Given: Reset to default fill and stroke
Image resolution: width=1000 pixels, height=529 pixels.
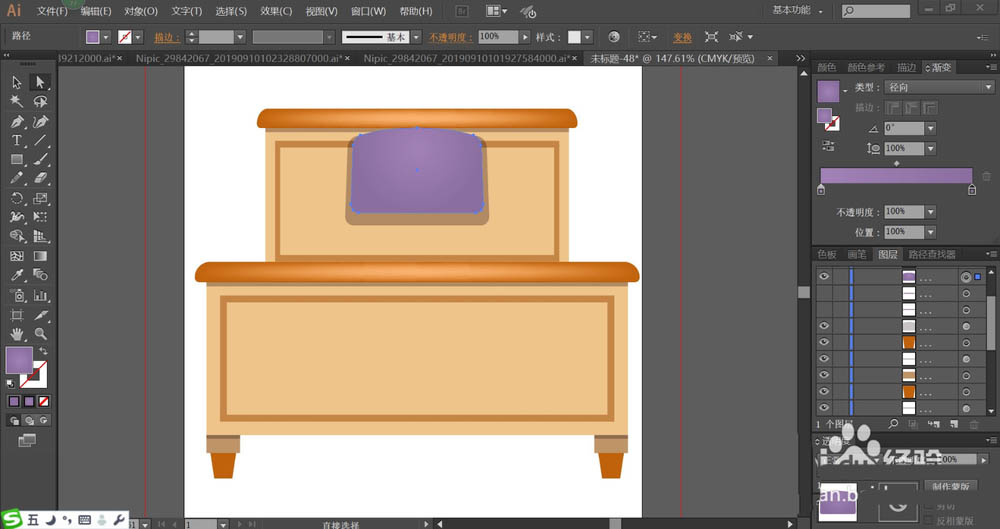Looking at the screenshot, I should coord(10,384).
